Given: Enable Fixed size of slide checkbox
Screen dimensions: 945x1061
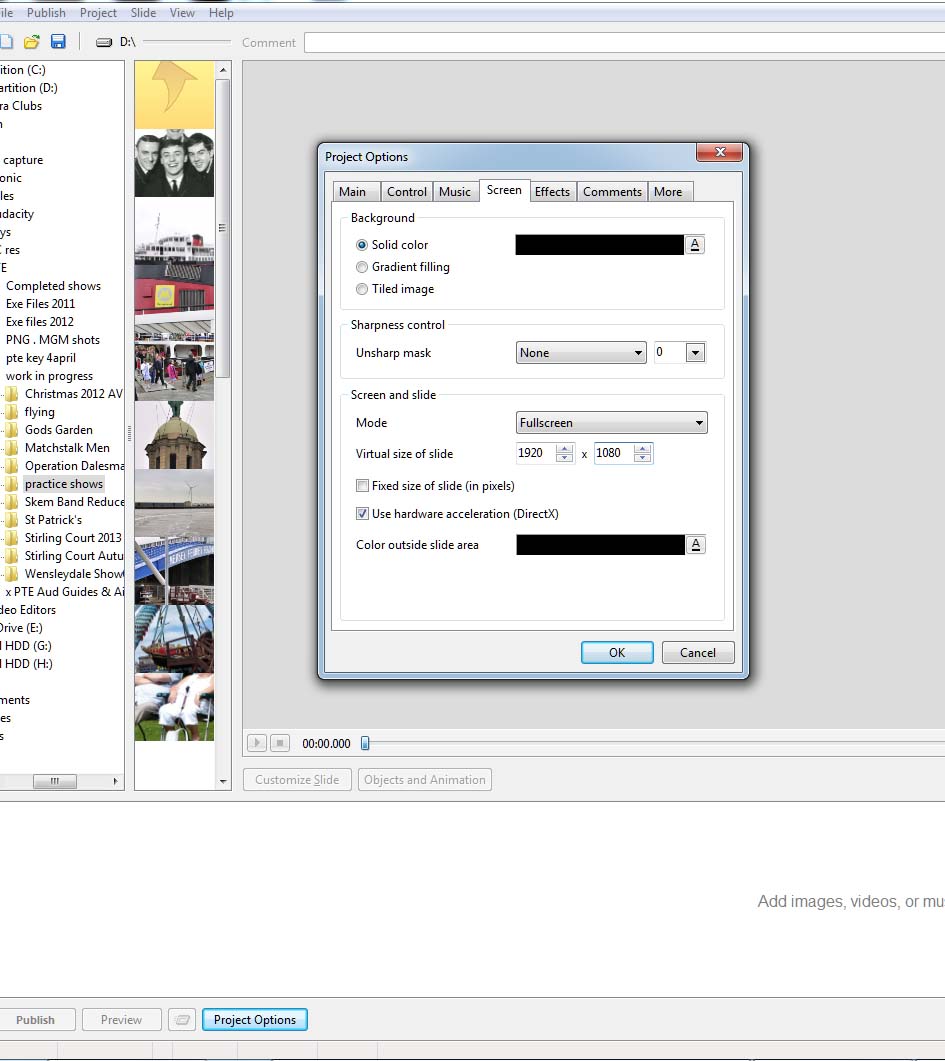Looking at the screenshot, I should coord(363,486).
